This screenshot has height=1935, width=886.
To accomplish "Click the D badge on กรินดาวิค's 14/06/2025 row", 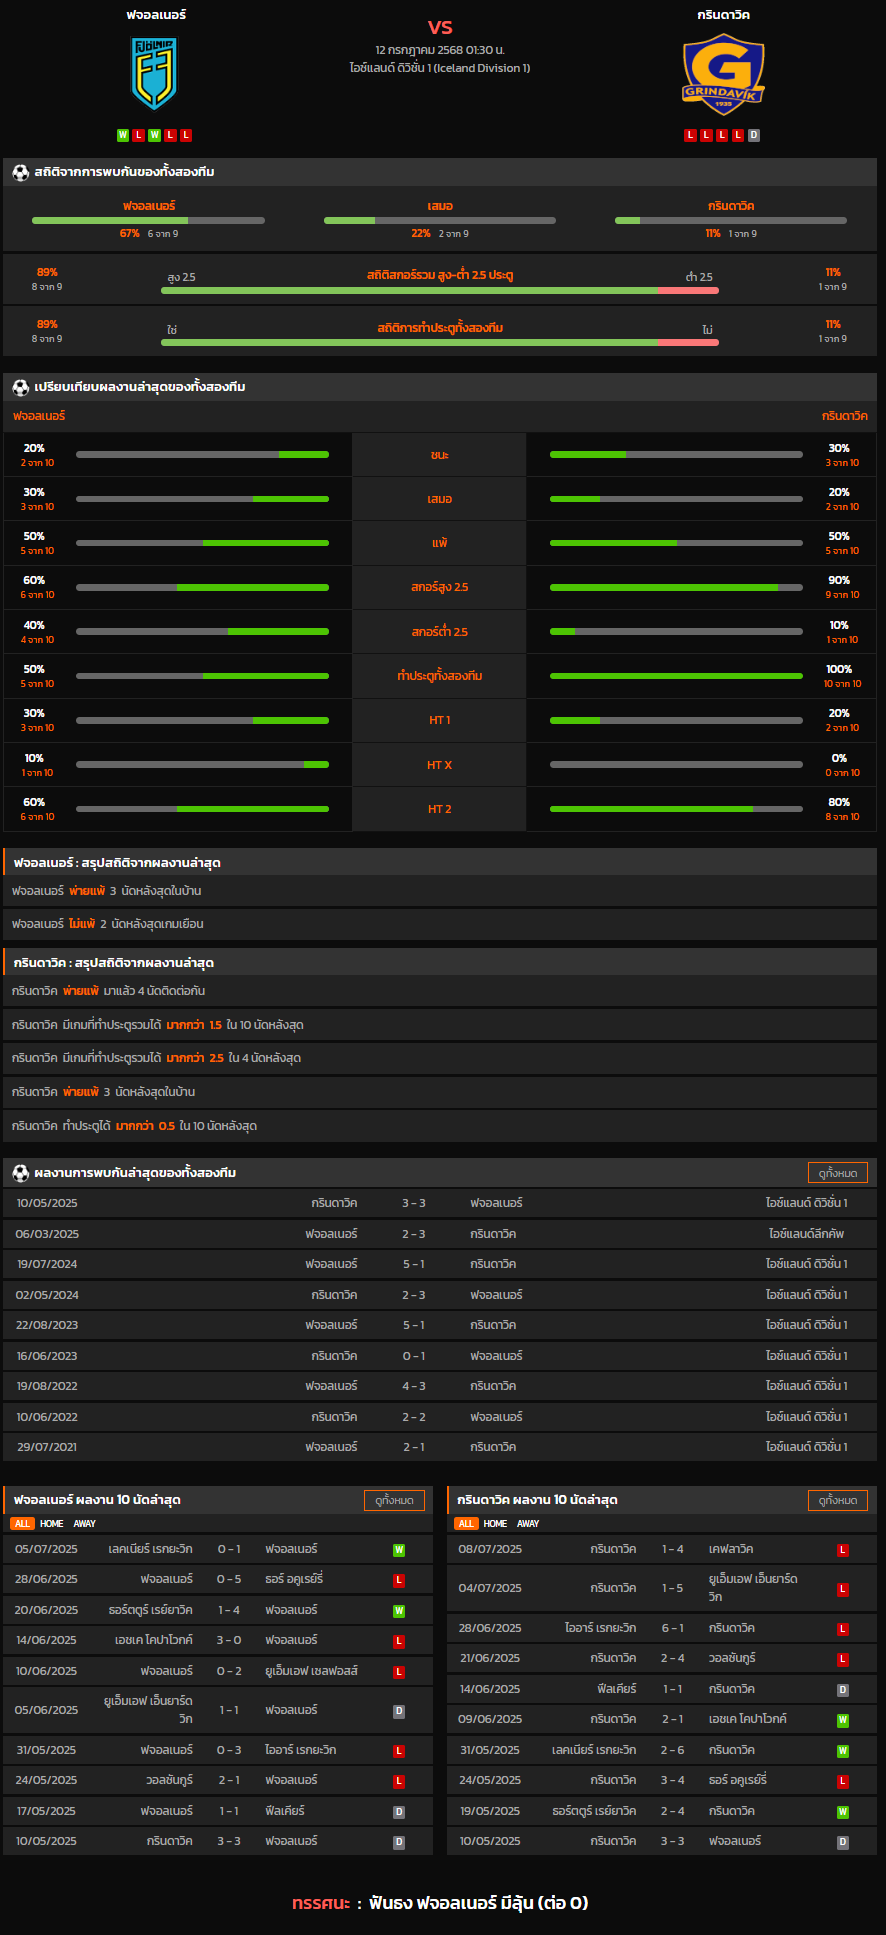I will pos(843,1690).
